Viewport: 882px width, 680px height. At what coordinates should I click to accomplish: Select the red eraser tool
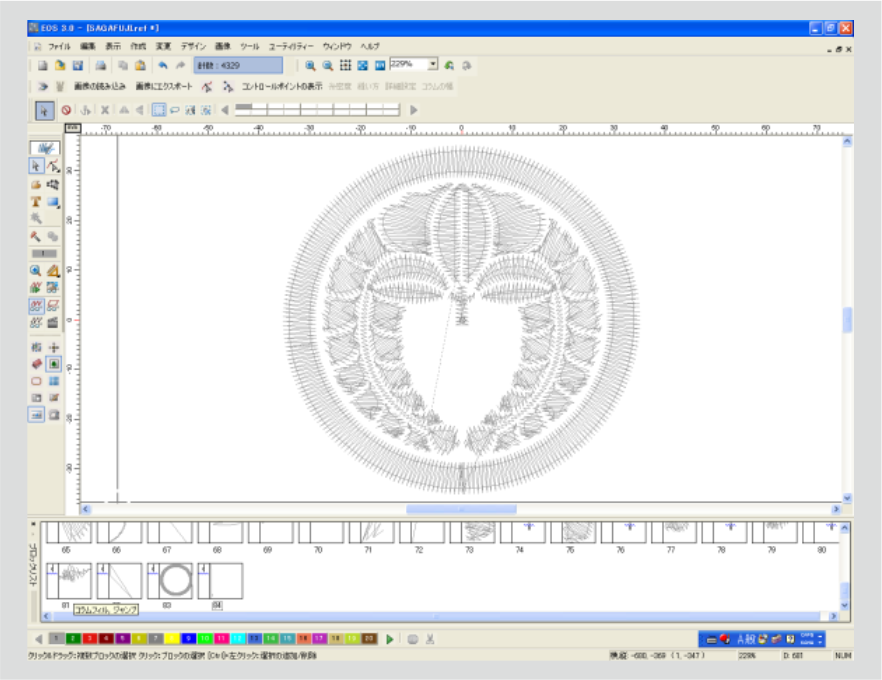coord(36,364)
